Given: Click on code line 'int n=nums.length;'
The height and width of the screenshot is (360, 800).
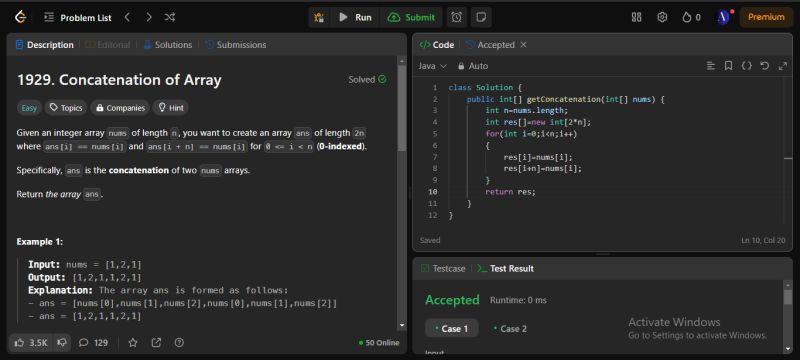Looking at the screenshot, I should click(x=527, y=110).
